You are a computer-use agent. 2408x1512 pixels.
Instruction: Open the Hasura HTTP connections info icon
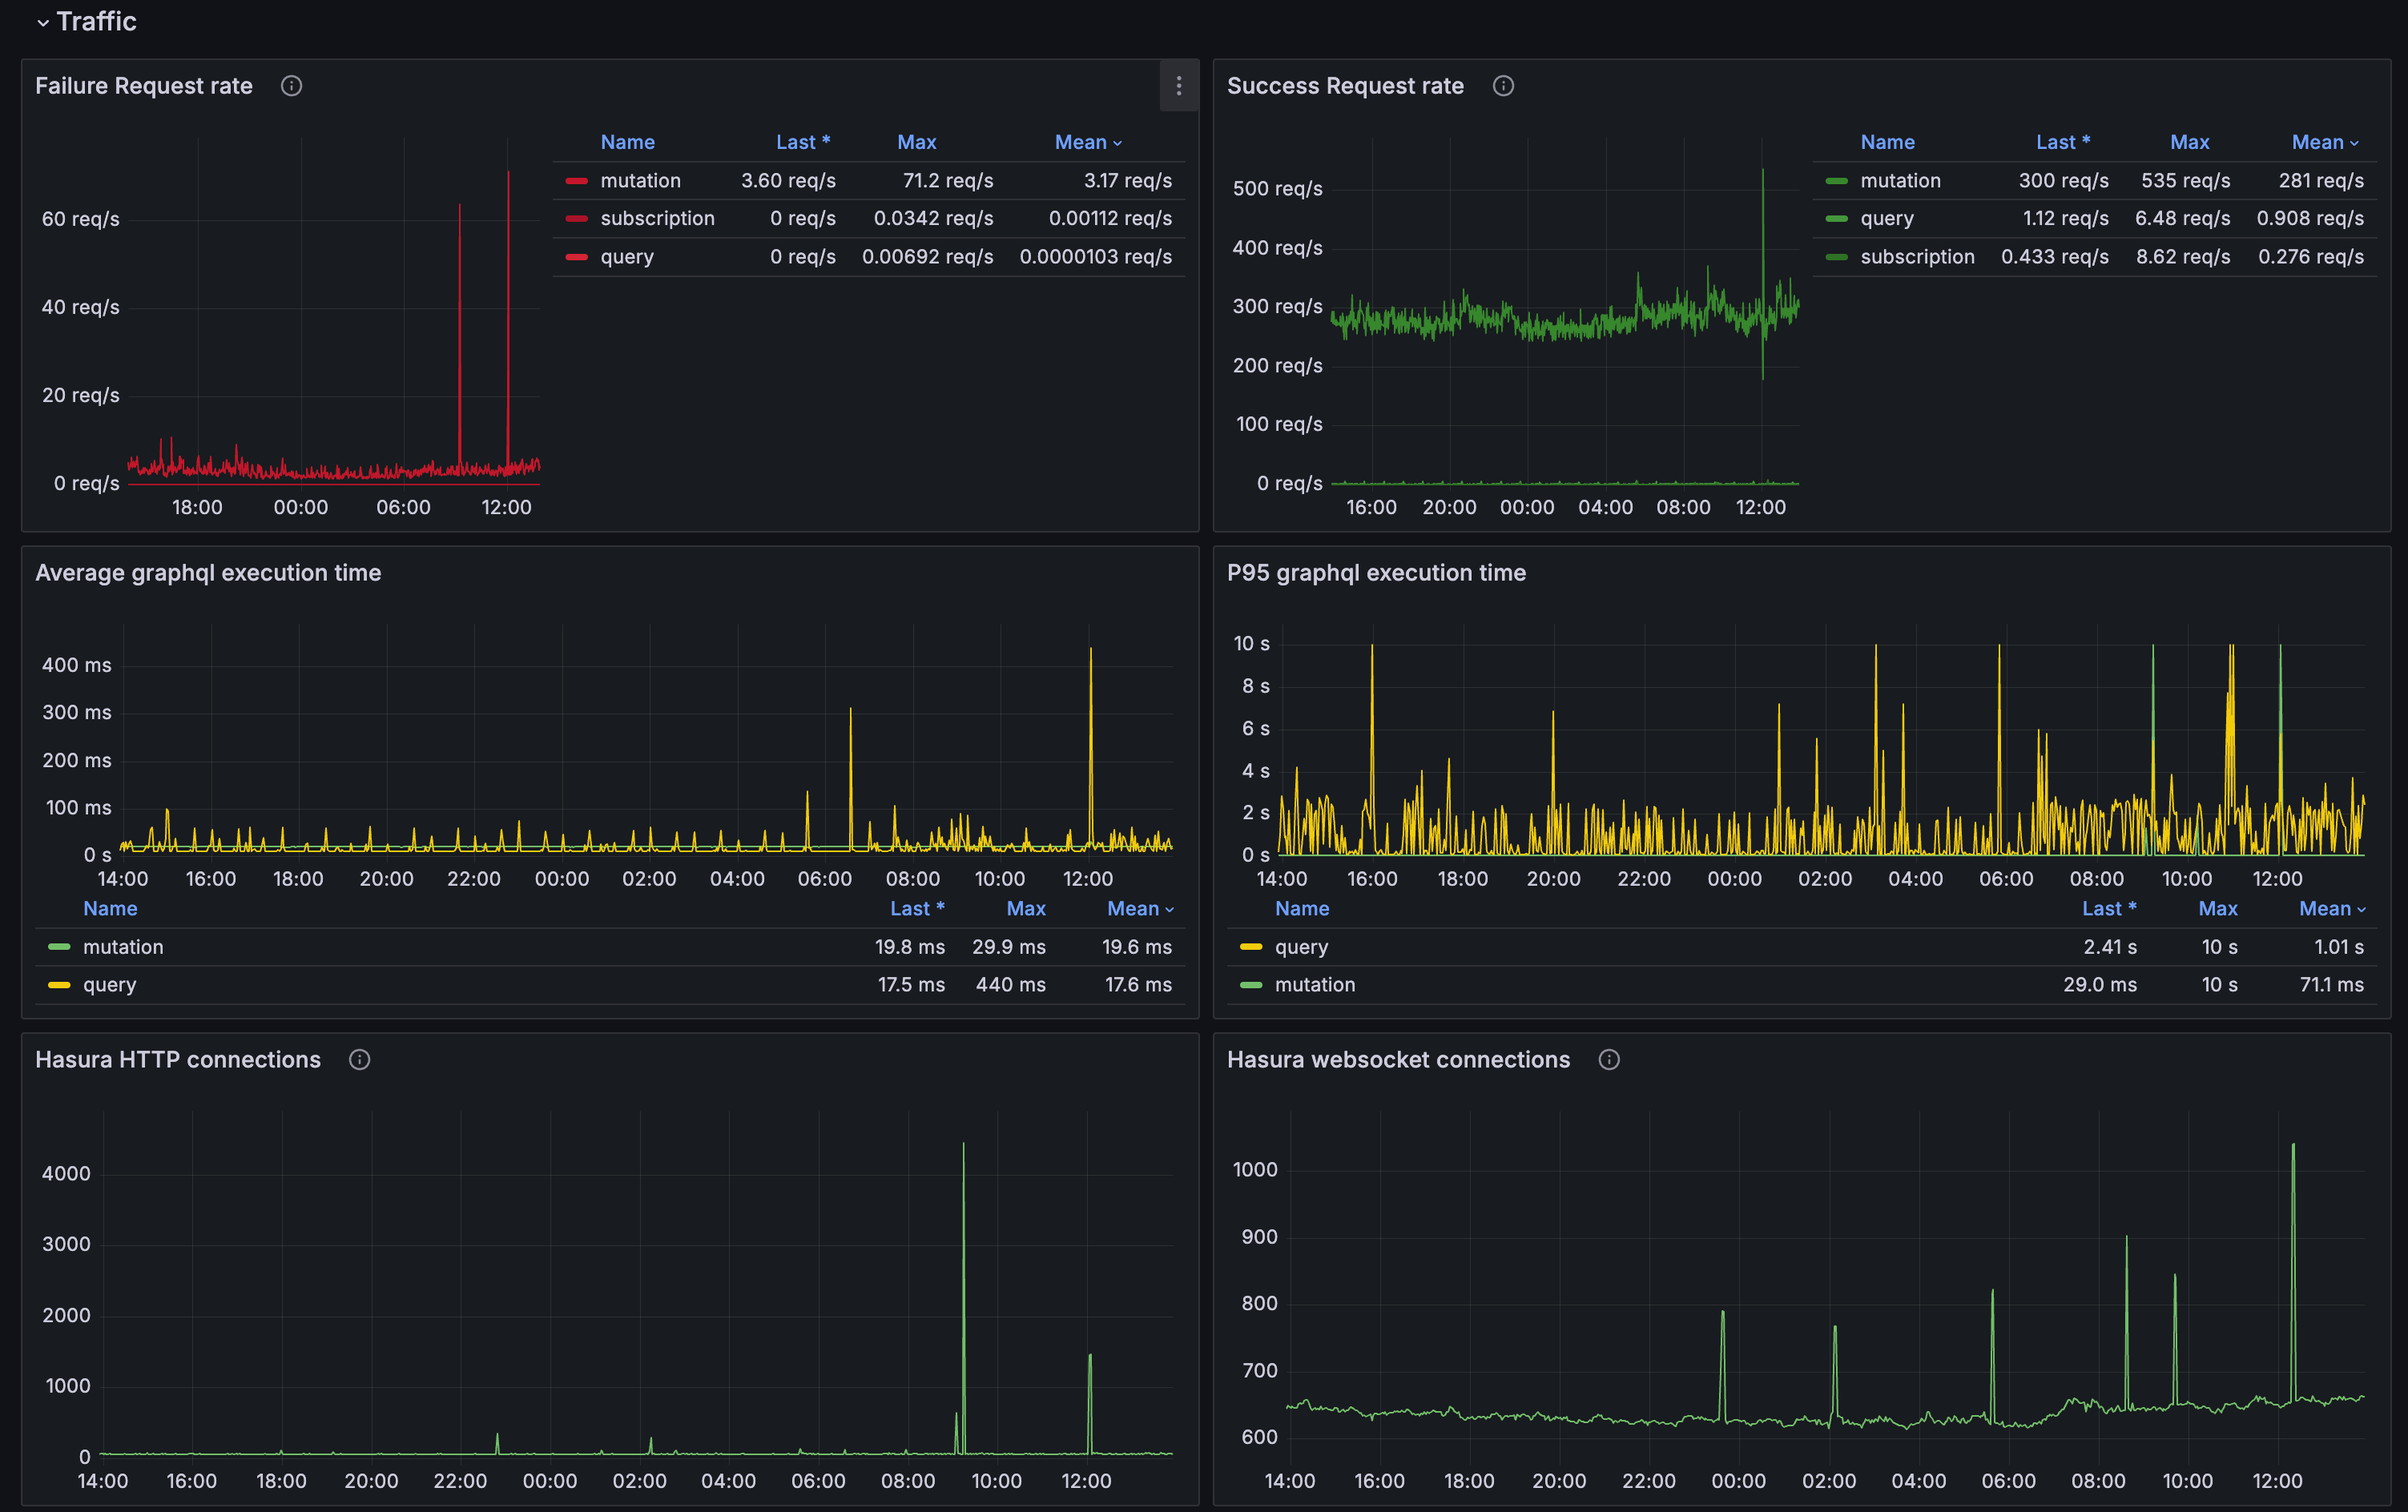click(x=360, y=1060)
